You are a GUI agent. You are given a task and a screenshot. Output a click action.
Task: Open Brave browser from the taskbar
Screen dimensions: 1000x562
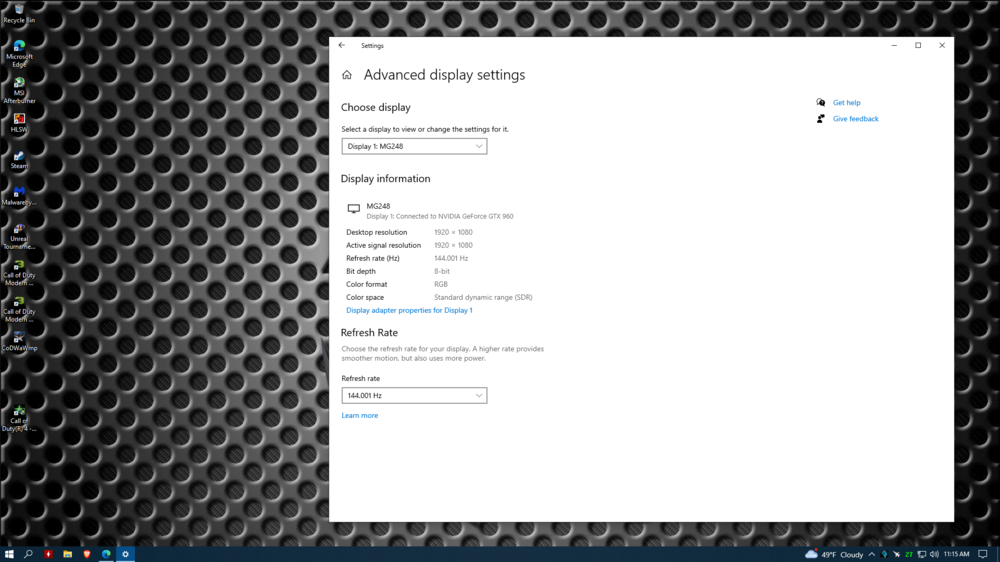pos(87,554)
